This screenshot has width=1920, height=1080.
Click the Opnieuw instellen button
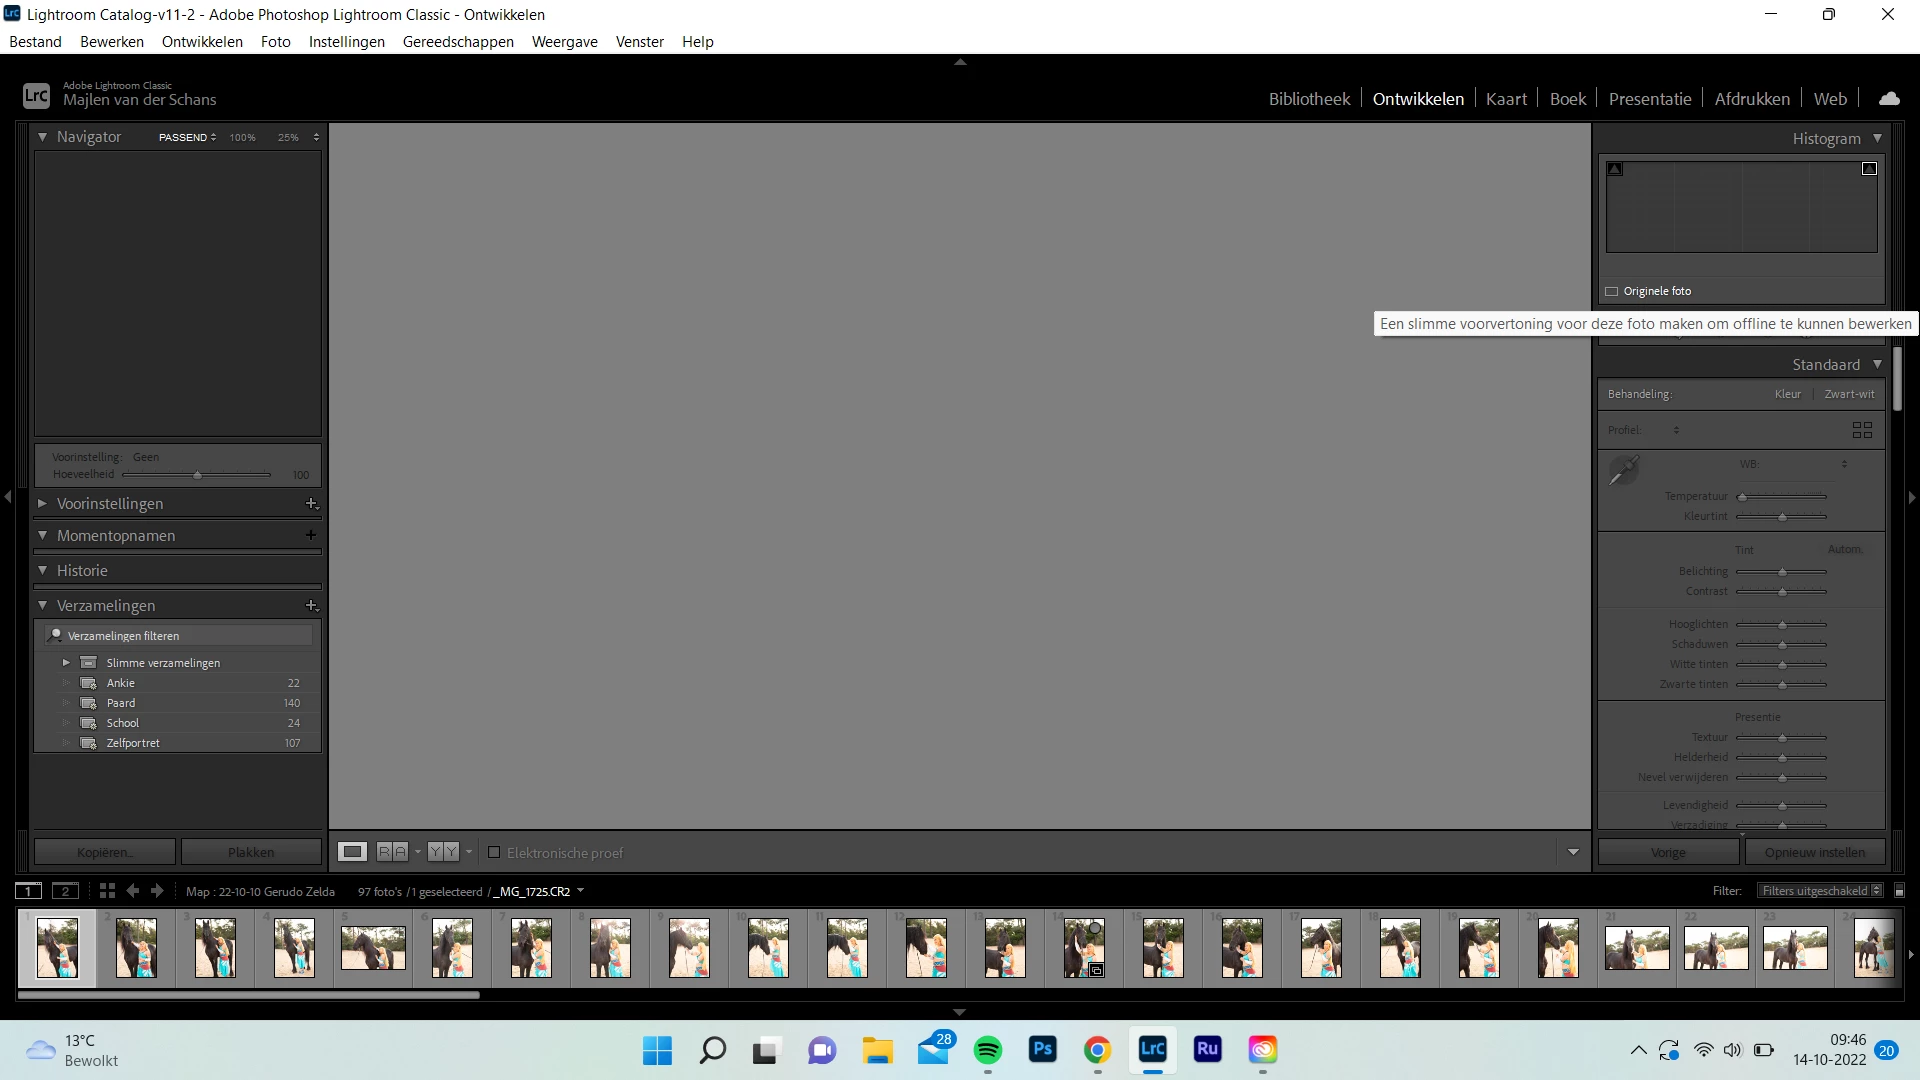(1814, 853)
